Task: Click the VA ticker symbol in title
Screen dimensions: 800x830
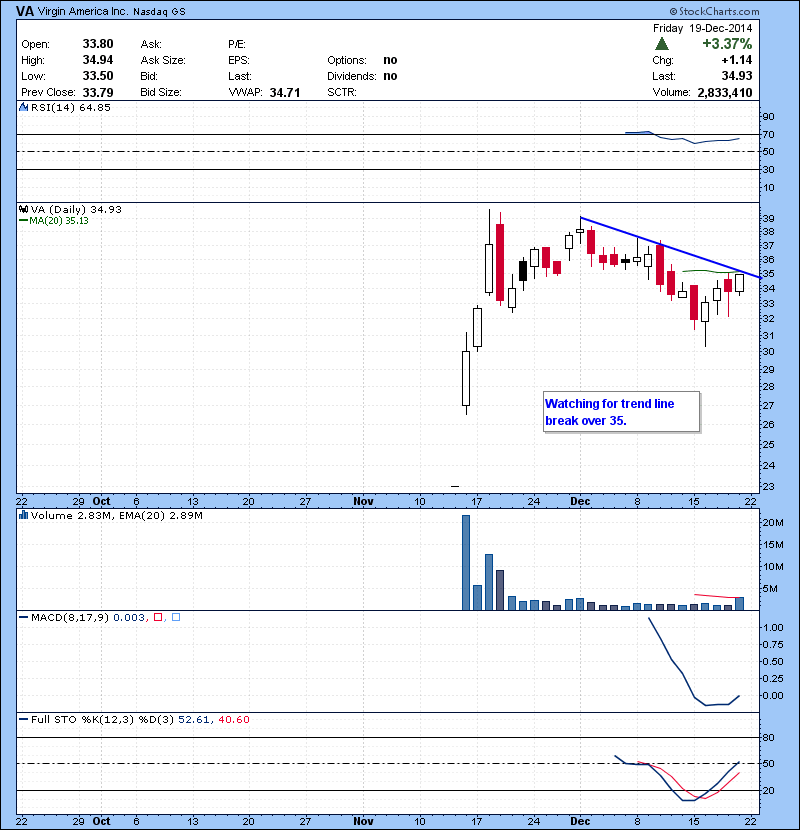Action: (x=25, y=11)
